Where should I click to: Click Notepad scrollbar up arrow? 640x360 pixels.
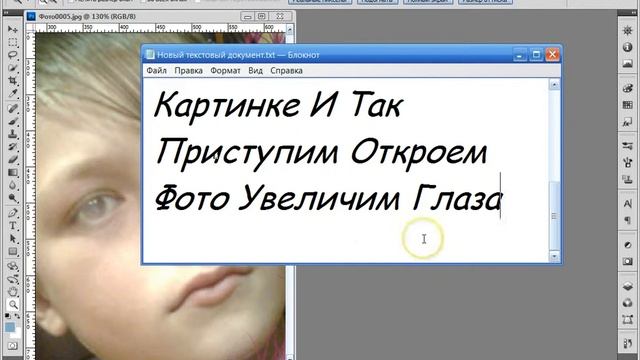pos(554,85)
